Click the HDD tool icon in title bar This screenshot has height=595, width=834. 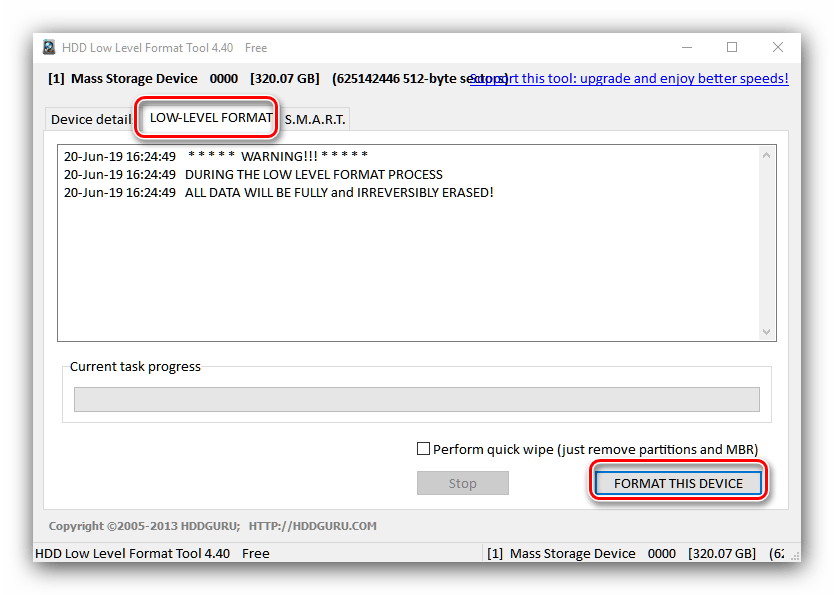click(x=49, y=48)
